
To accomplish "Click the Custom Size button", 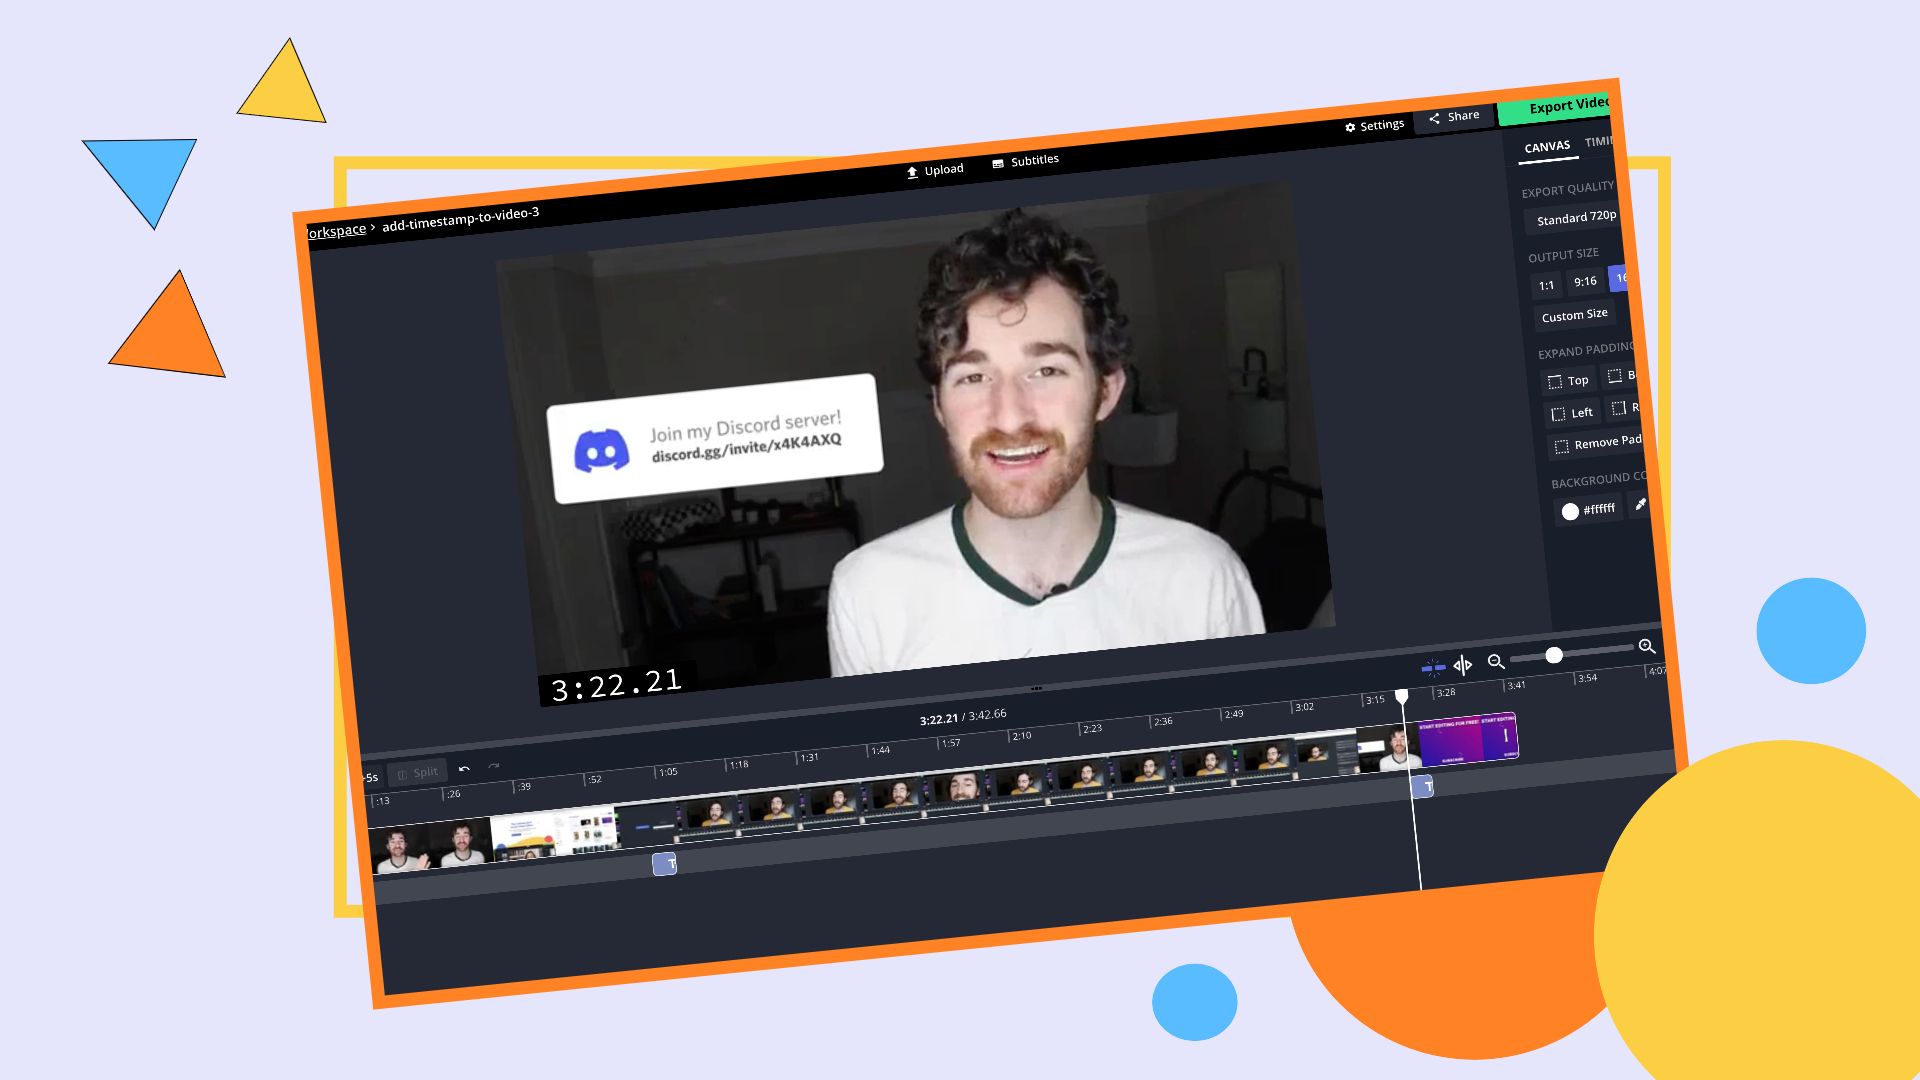I will pyautogui.click(x=1573, y=314).
